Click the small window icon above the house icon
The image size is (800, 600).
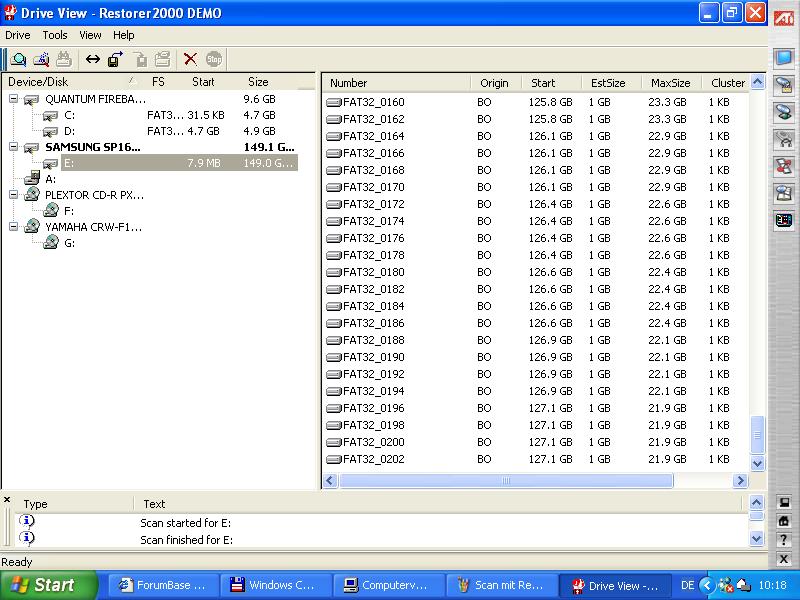click(x=784, y=502)
